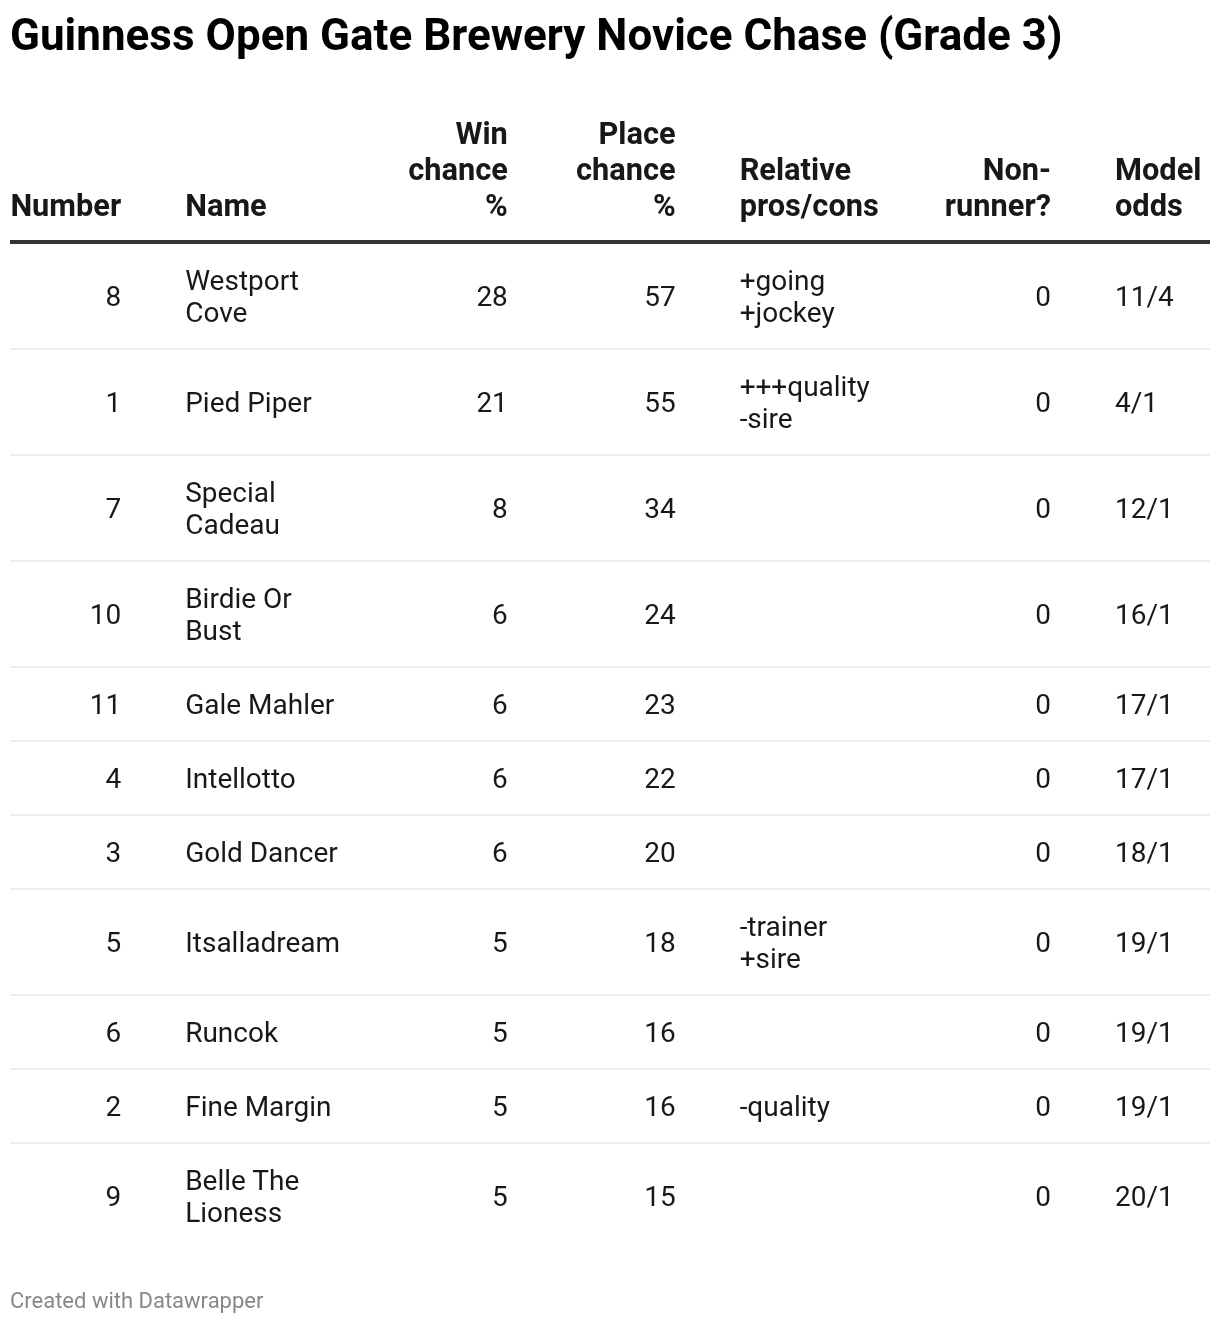Select Gold Dancer in the list

pos(261,852)
